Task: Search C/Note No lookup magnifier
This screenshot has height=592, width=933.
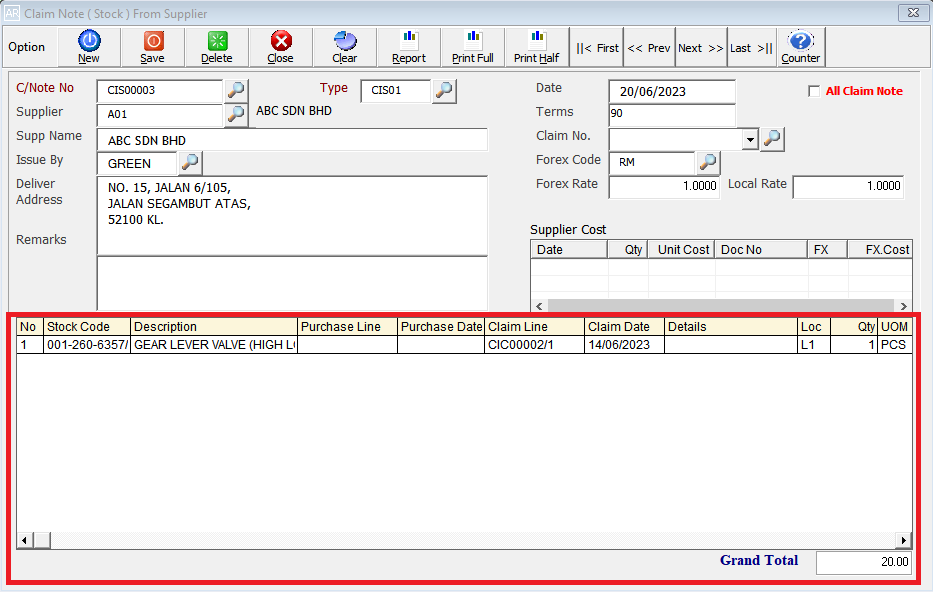Action: click(x=236, y=90)
